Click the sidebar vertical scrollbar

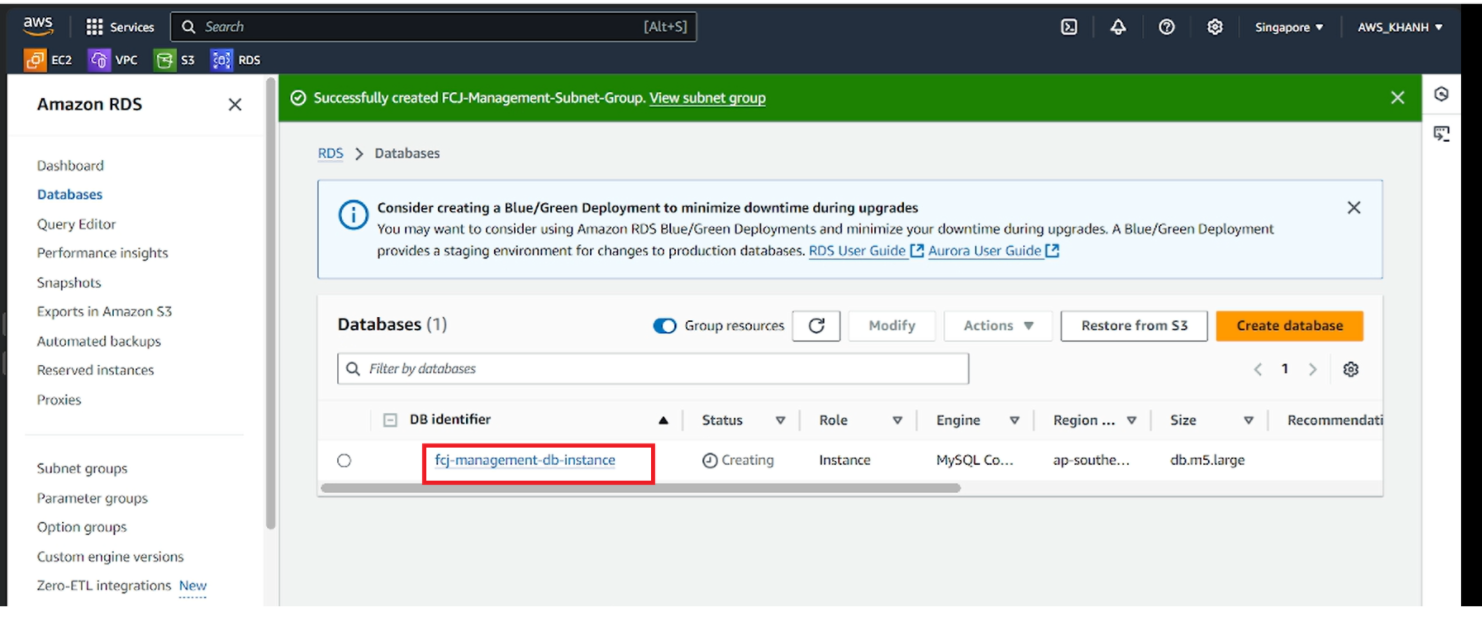[x=271, y=303]
